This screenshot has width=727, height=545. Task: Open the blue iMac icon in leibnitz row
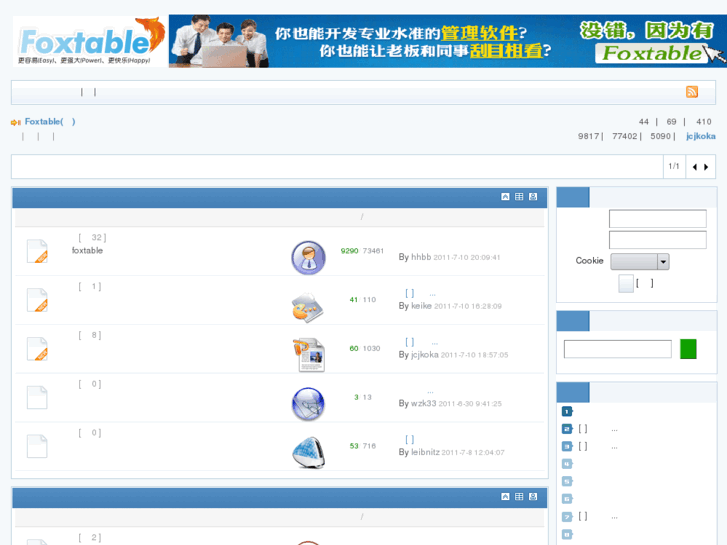click(x=309, y=452)
